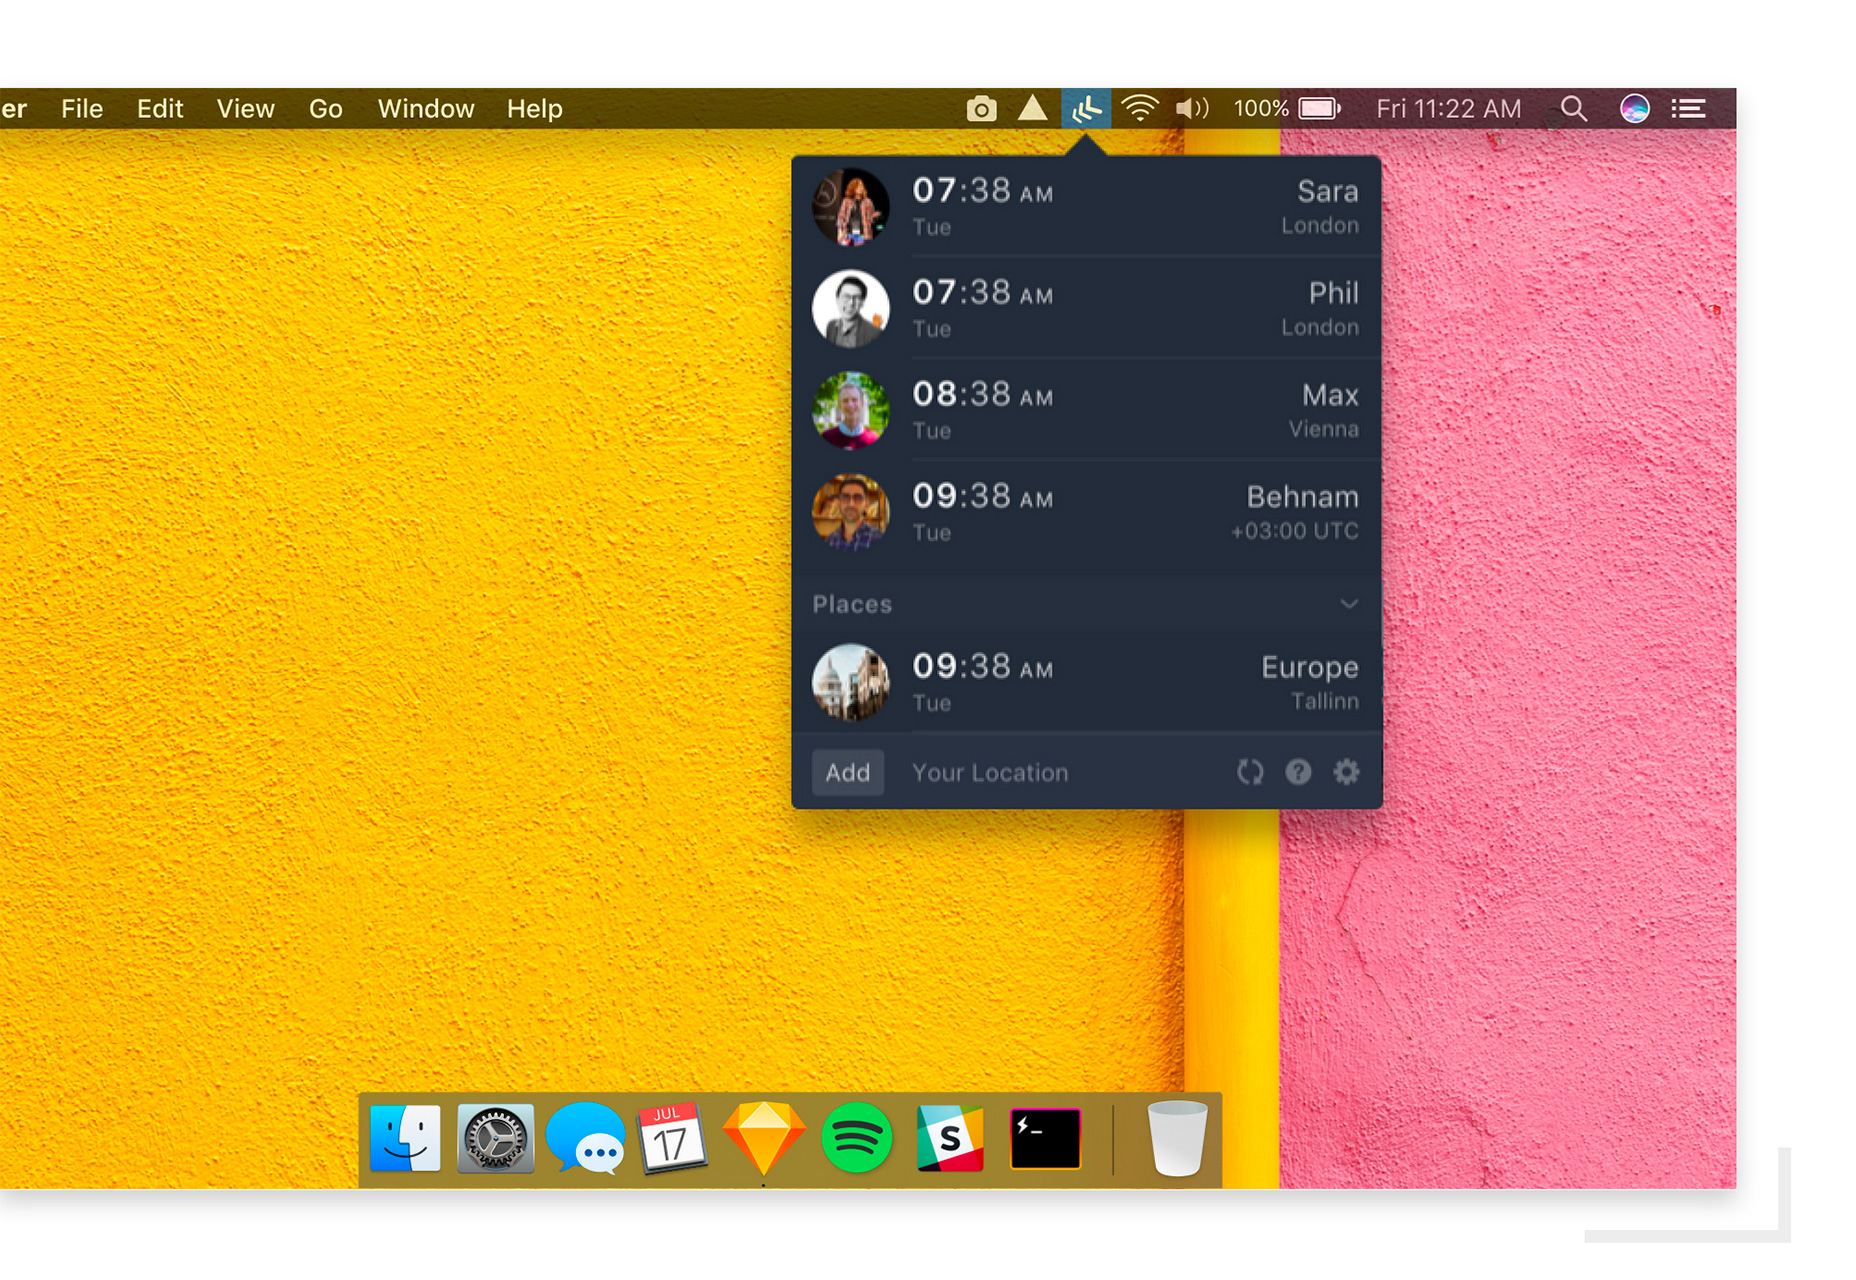This screenshot has width=1856, height=1280.
Task: Open Notification Center list icon
Action: [1689, 109]
